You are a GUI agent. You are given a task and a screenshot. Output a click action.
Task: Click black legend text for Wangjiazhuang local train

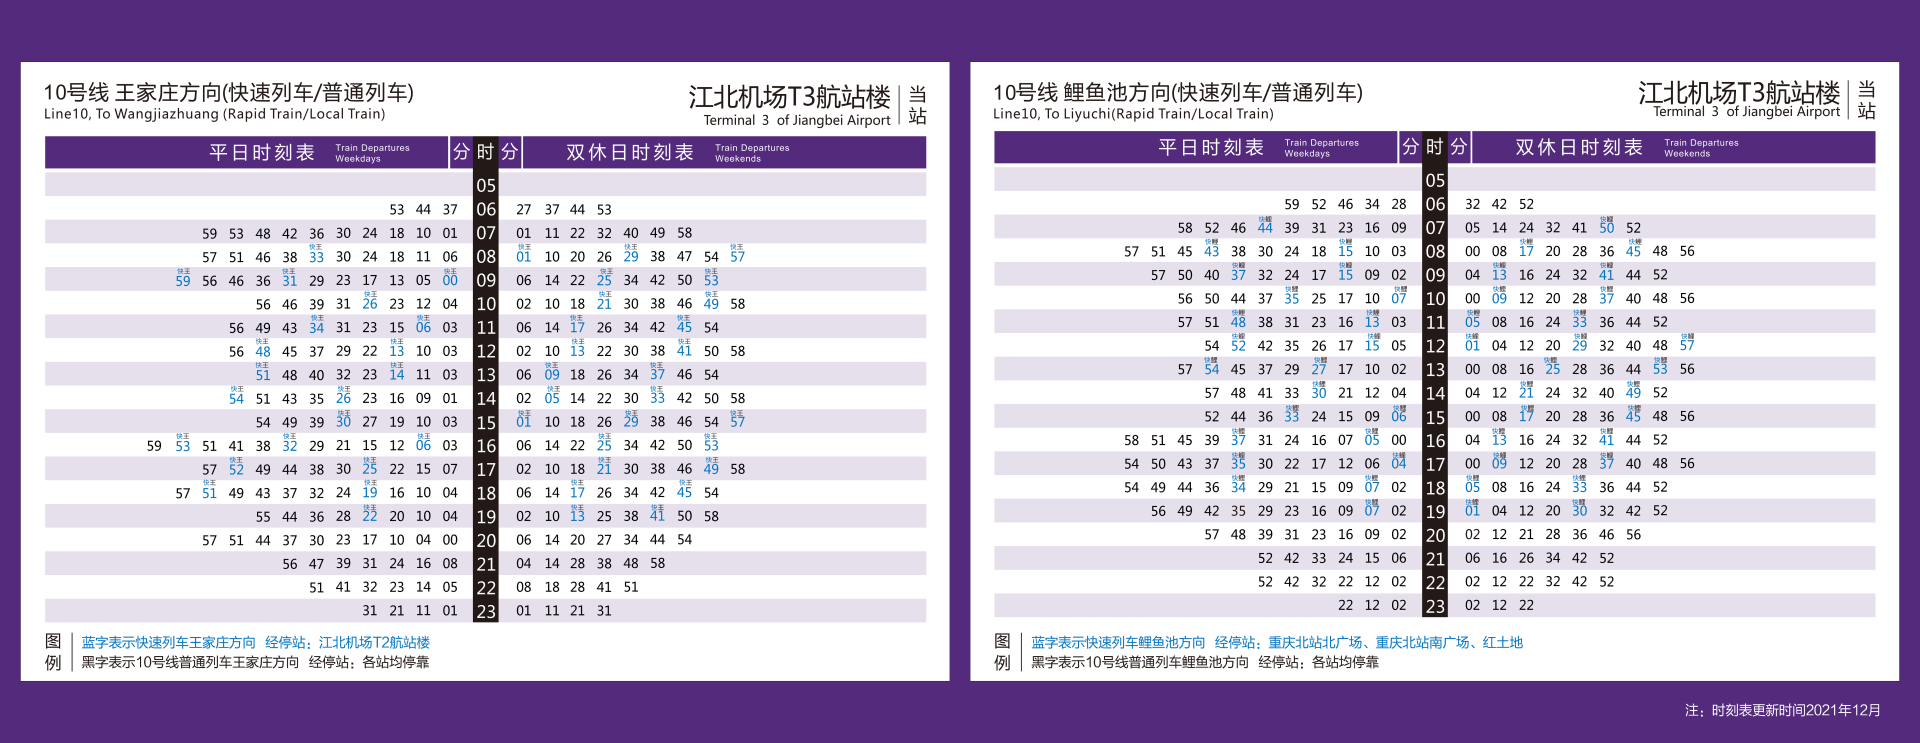coord(255,662)
